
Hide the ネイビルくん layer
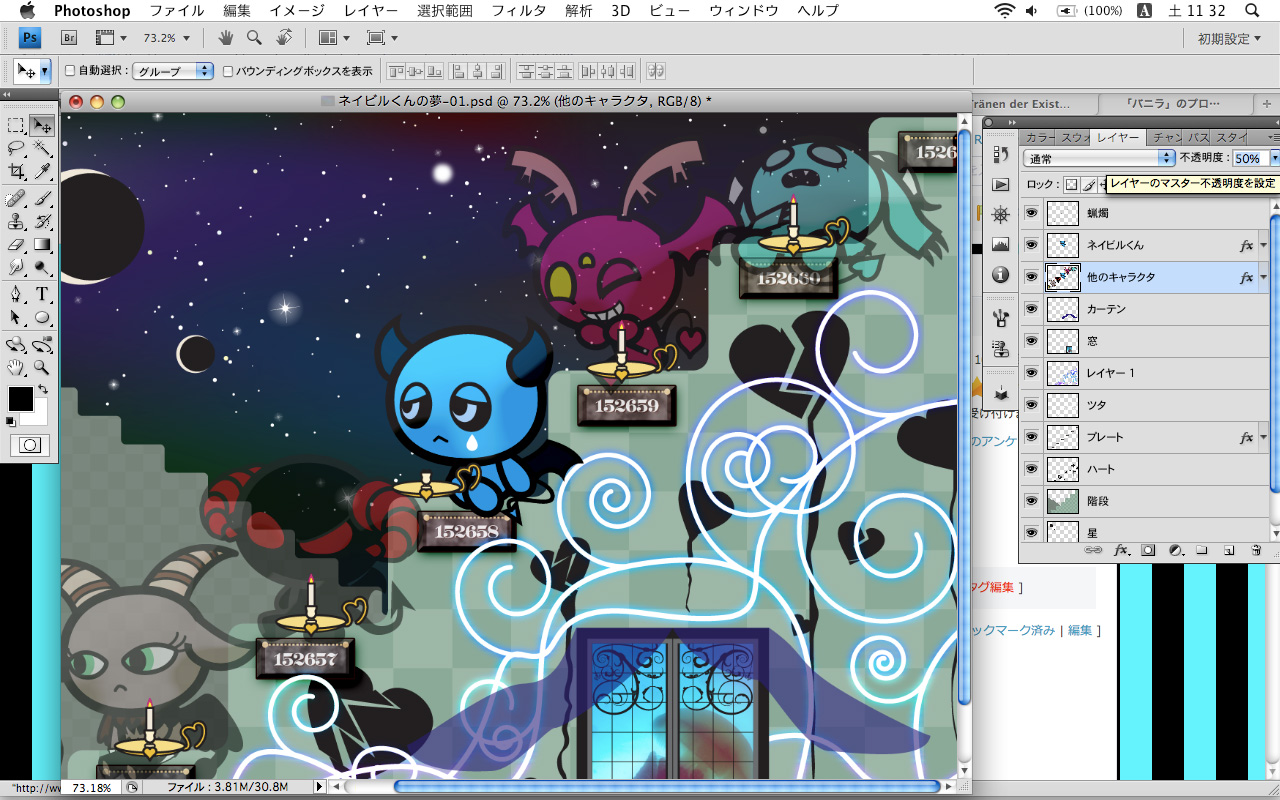point(1031,245)
